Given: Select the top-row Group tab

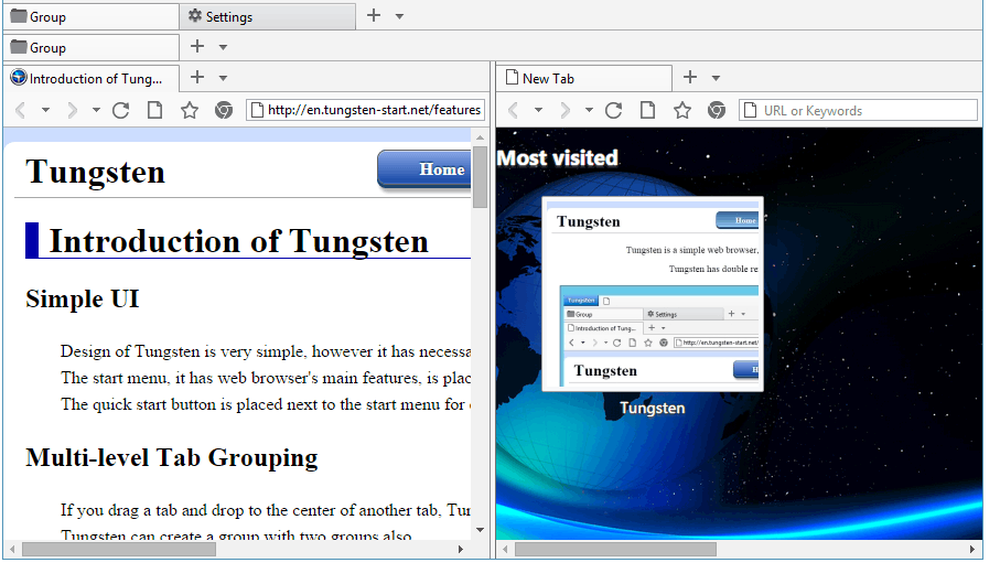Looking at the screenshot, I should click(x=91, y=17).
